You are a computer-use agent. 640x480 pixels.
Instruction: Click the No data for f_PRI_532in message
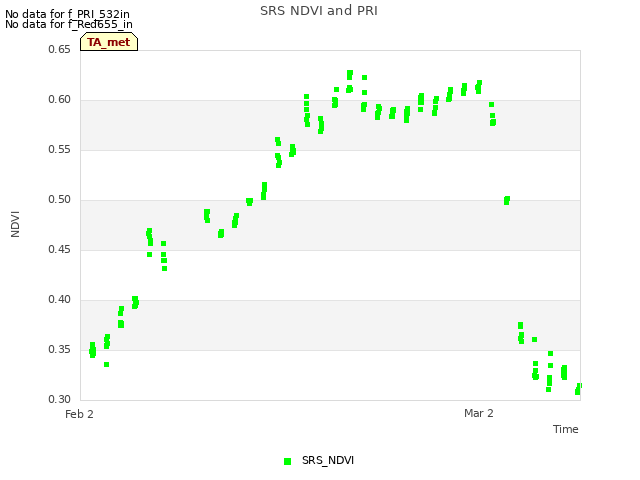[67, 14]
